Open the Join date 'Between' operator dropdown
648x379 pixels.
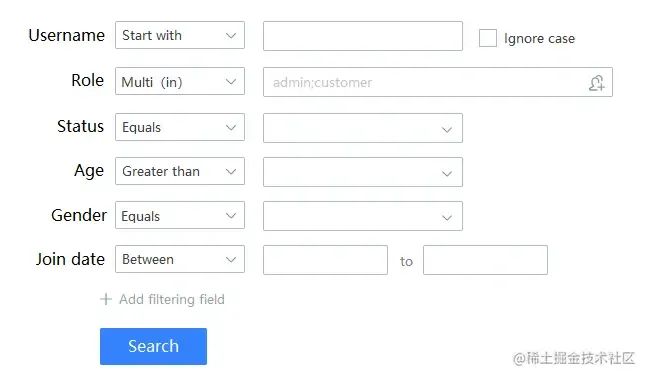coord(180,259)
